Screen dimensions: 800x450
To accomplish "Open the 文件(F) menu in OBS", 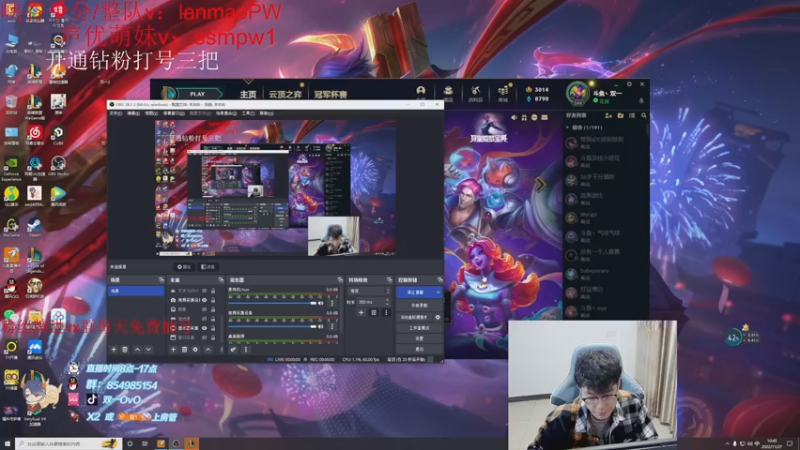I will 116,113.
